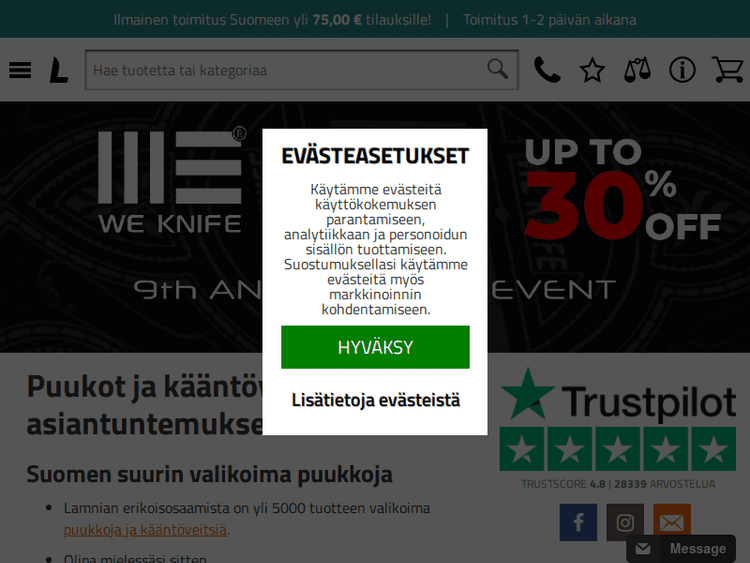Click the Lamnia L logo
This screenshot has width=750, height=563.
[59, 70]
